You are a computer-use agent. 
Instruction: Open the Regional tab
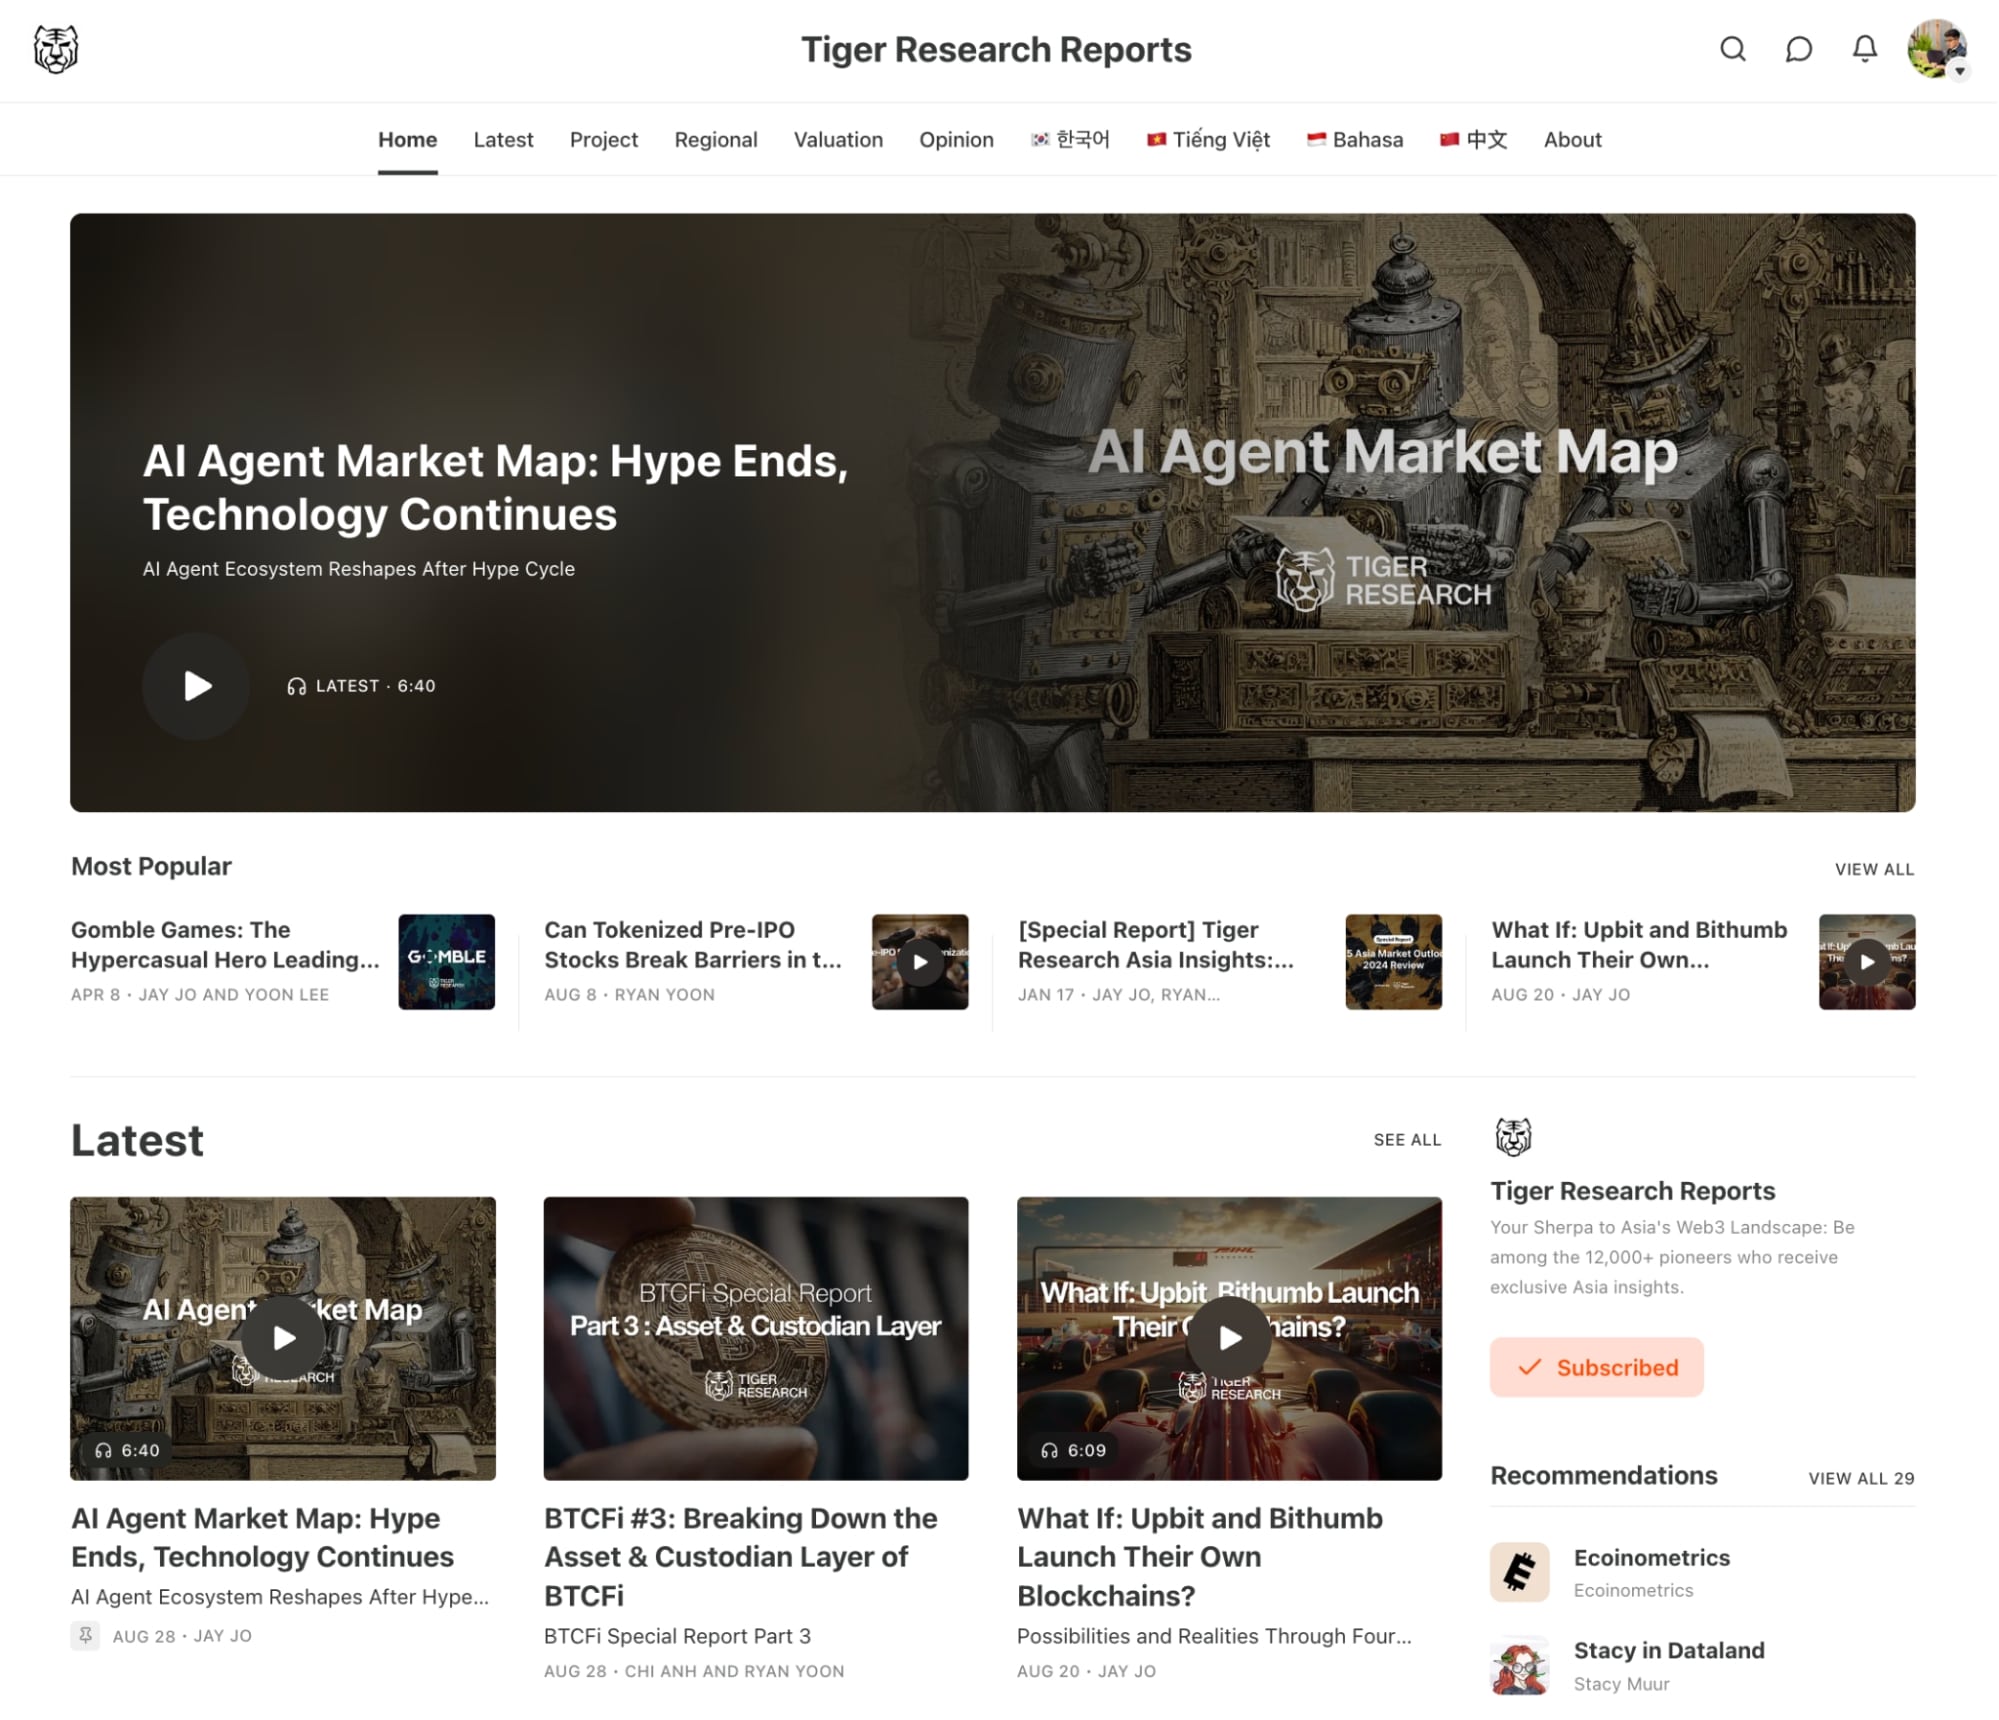(716, 140)
